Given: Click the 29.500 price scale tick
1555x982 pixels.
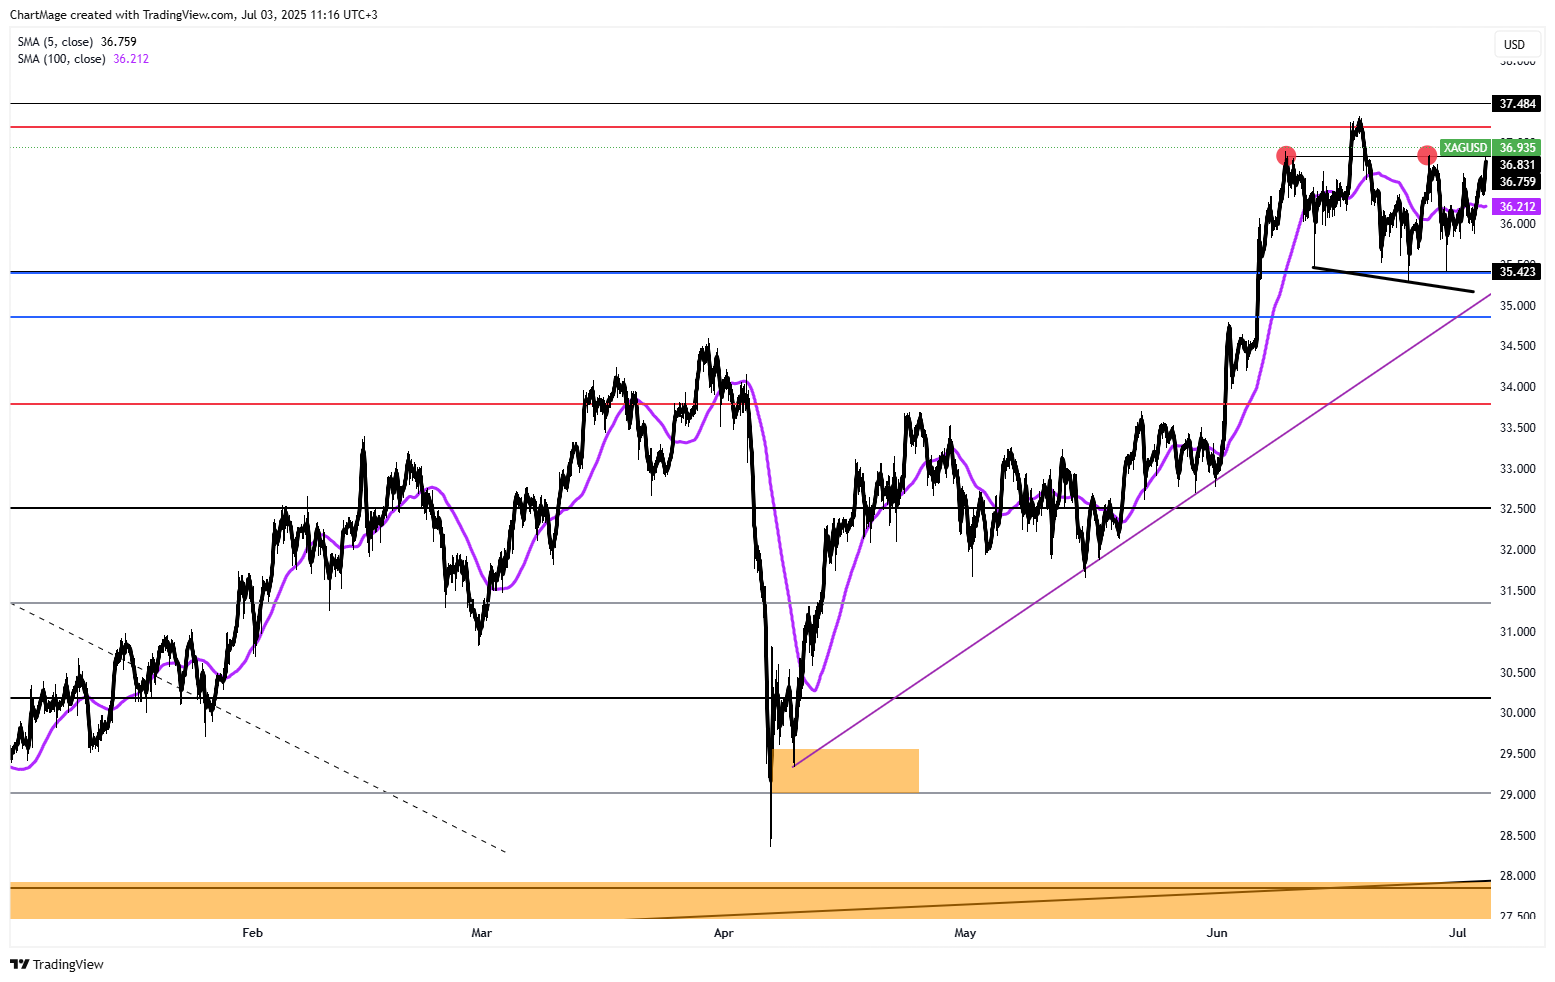Looking at the screenshot, I should click(1517, 754).
